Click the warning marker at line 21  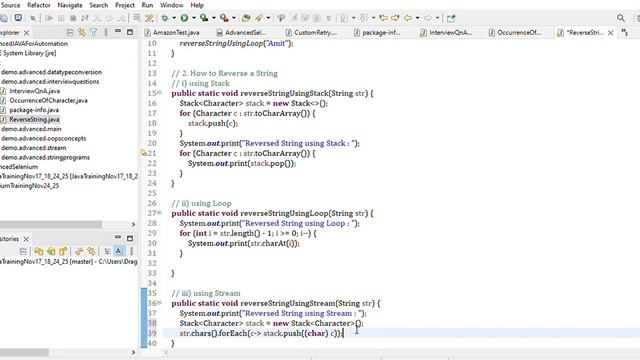(x=144, y=153)
